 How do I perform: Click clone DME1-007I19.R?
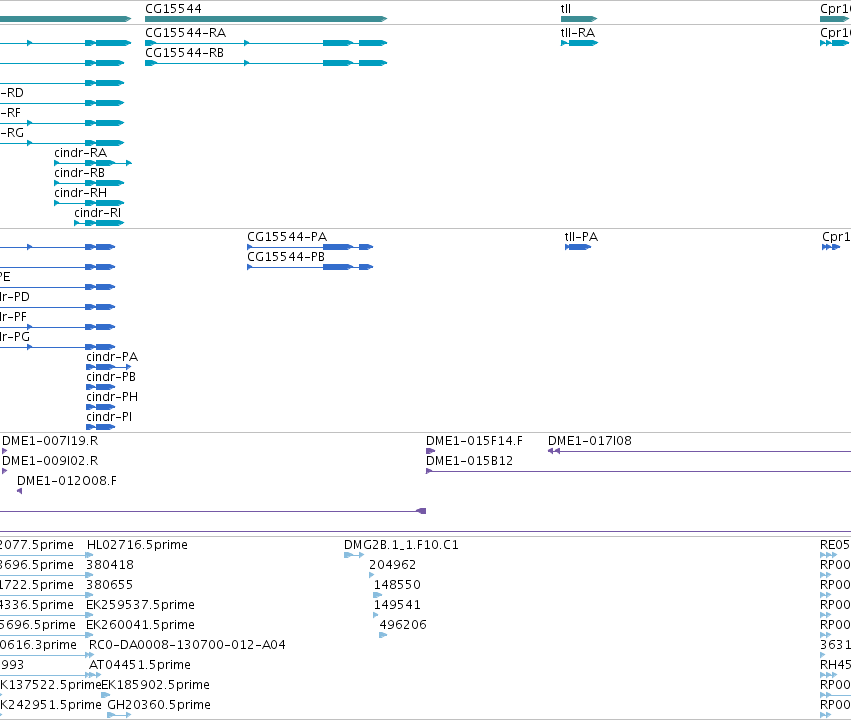pos(5,451)
